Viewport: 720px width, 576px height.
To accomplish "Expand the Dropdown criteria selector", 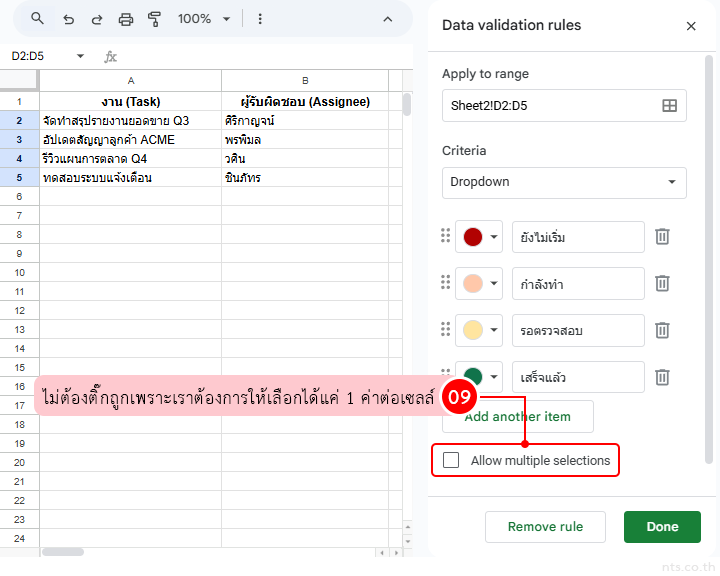I will 564,182.
